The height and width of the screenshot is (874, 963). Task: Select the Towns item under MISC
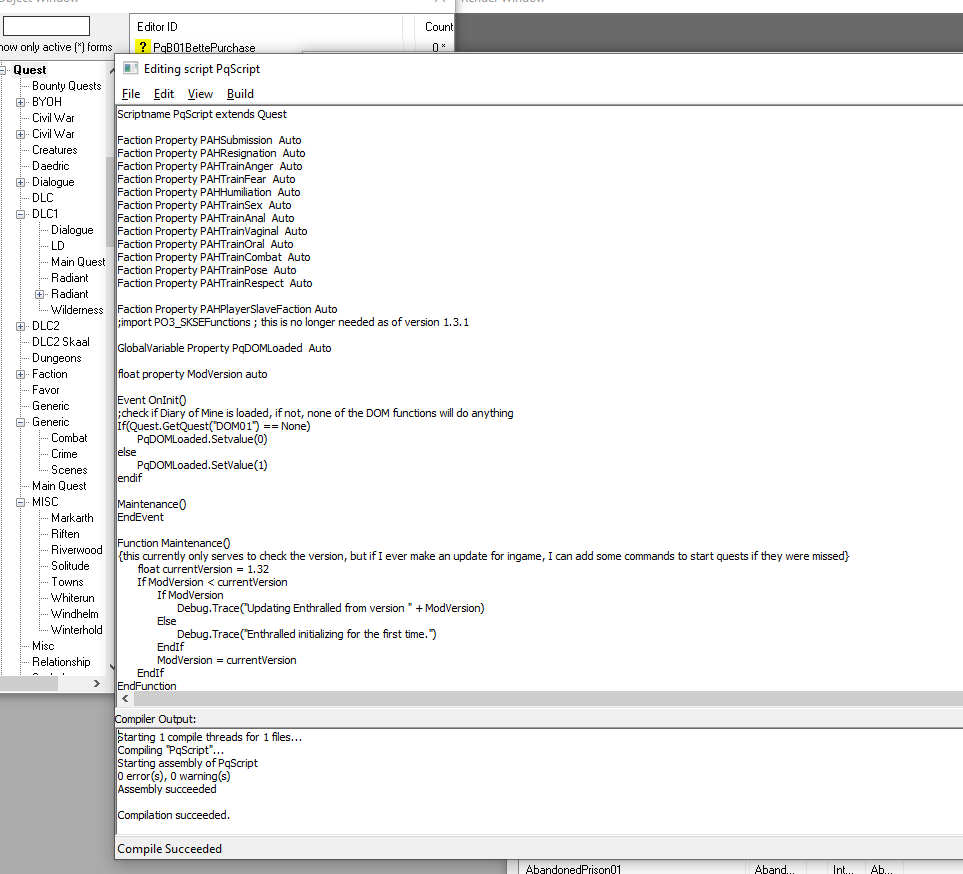click(x=67, y=582)
